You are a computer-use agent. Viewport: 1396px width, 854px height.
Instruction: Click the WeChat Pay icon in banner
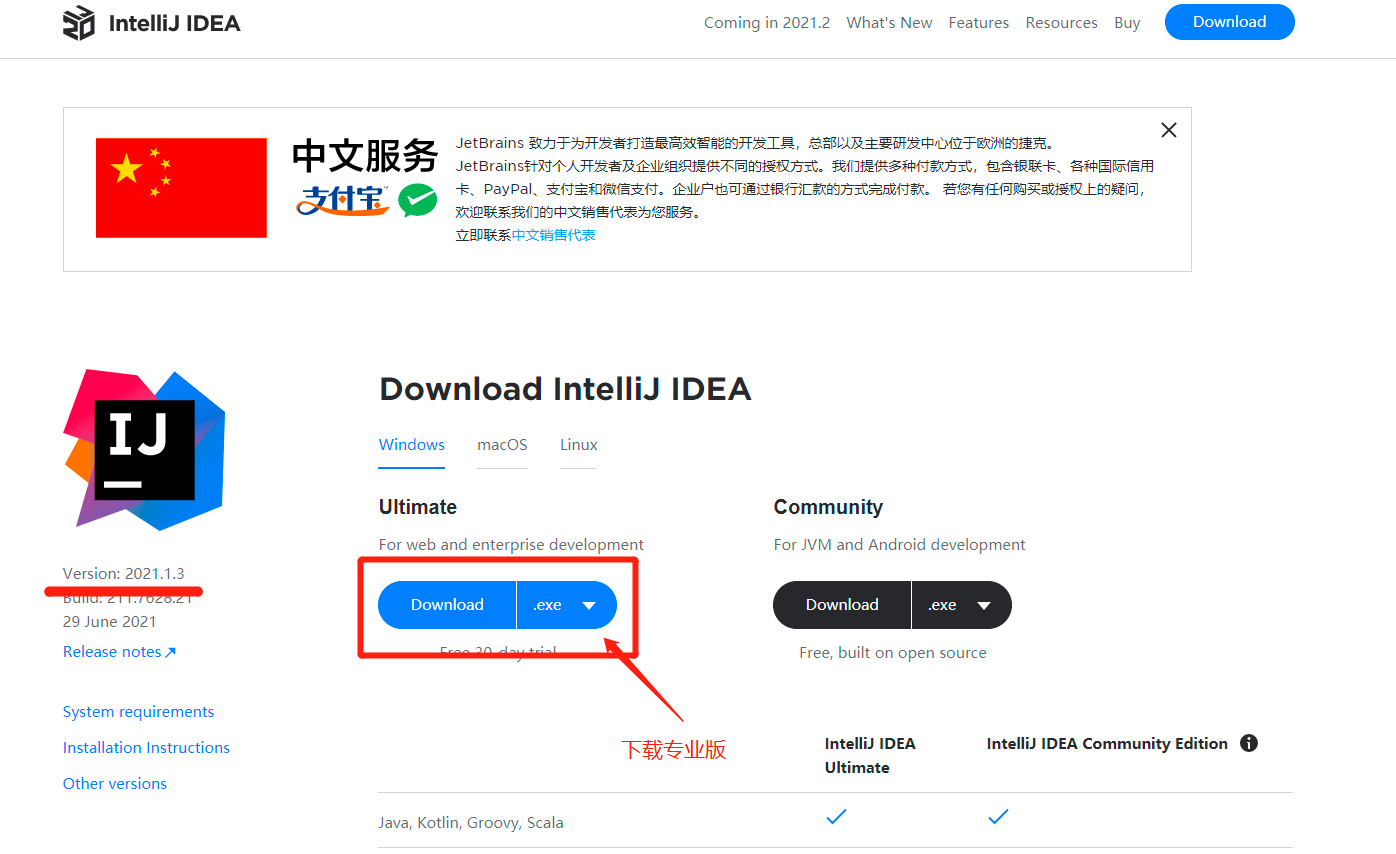tap(418, 200)
